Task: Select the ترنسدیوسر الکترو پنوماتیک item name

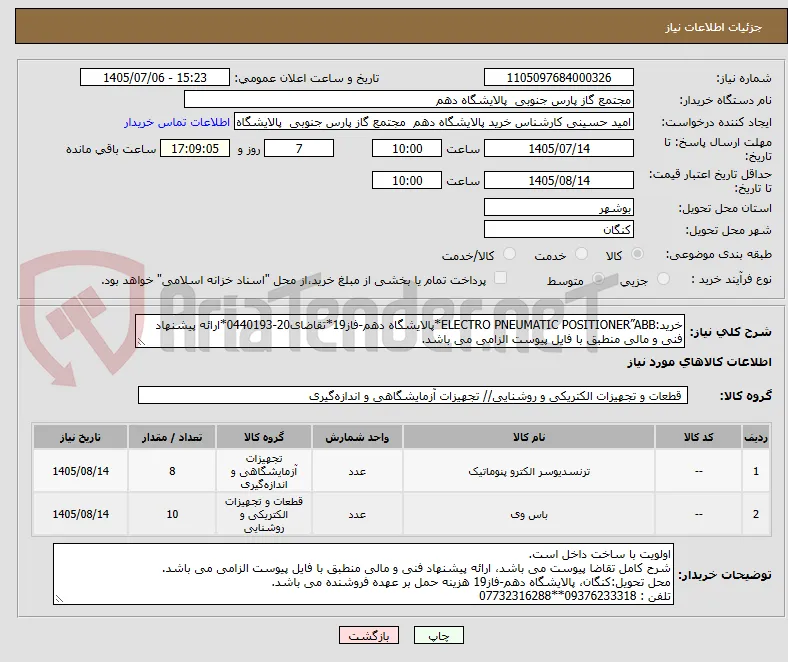Action: click(529, 471)
